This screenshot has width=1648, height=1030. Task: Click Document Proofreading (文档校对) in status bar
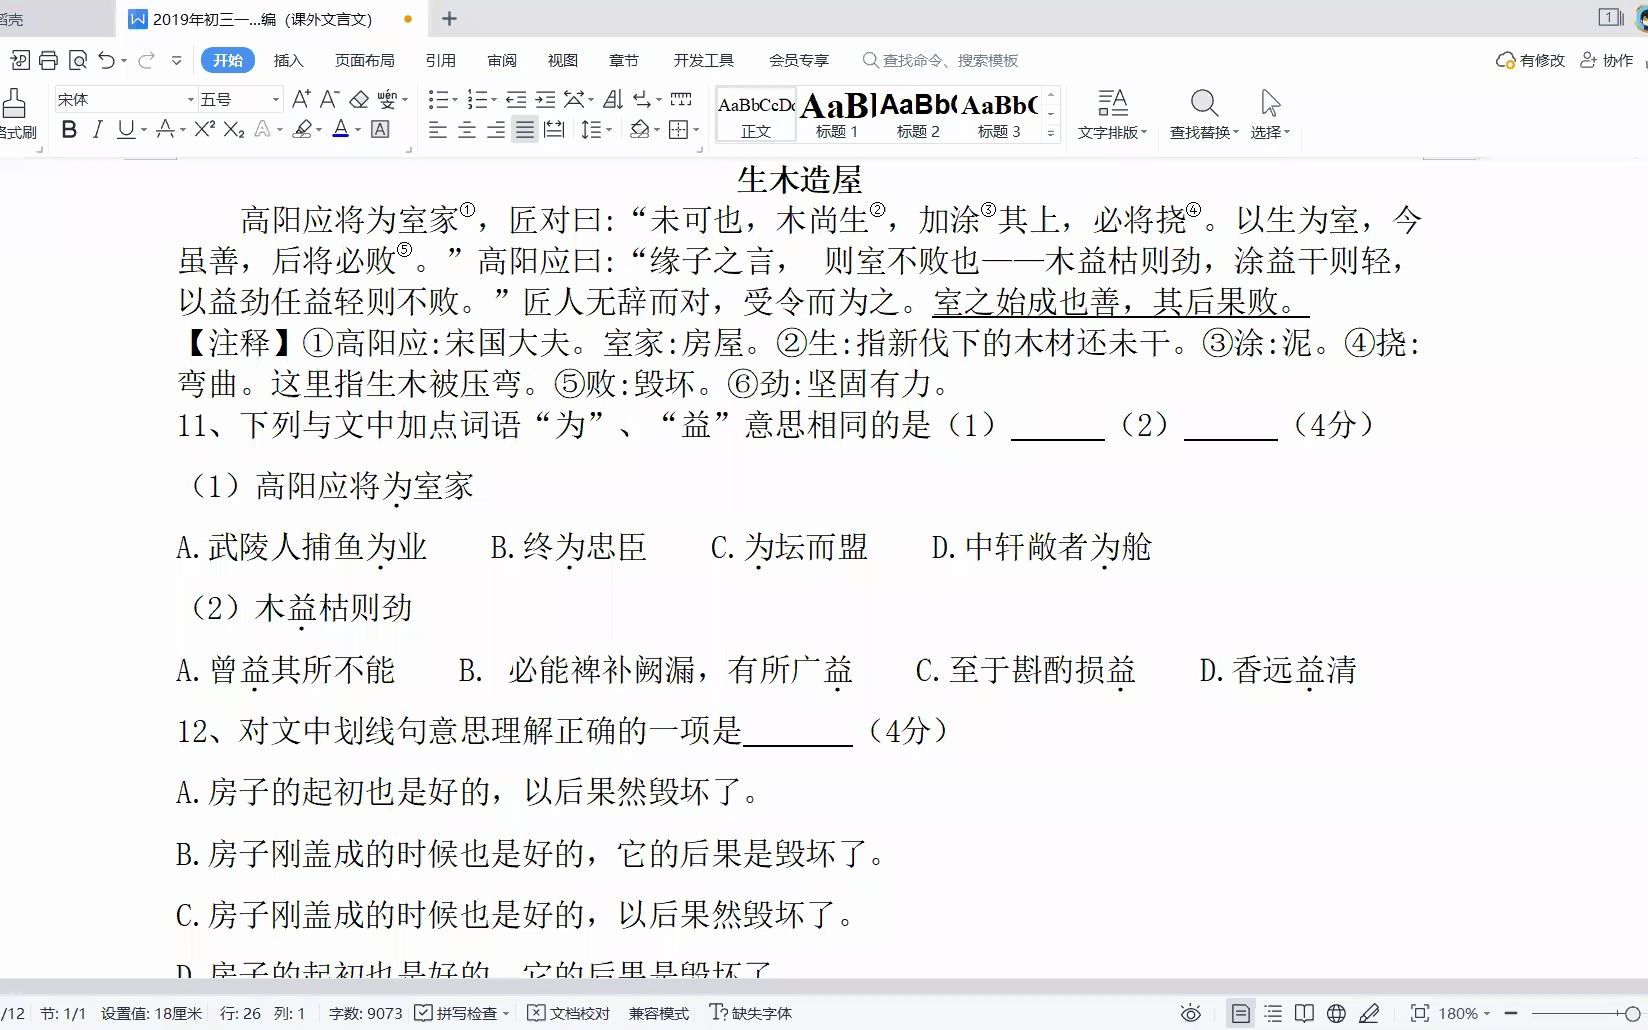click(x=568, y=1014)
